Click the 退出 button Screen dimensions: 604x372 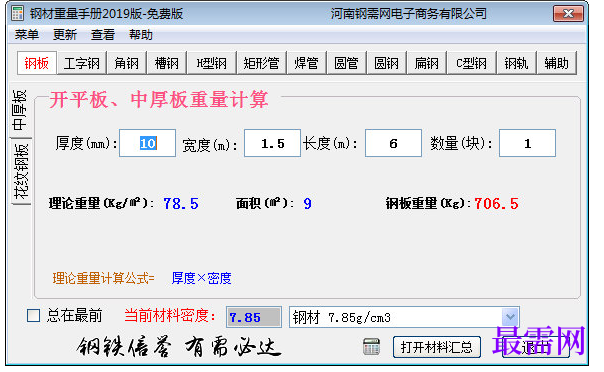point(535,347)
